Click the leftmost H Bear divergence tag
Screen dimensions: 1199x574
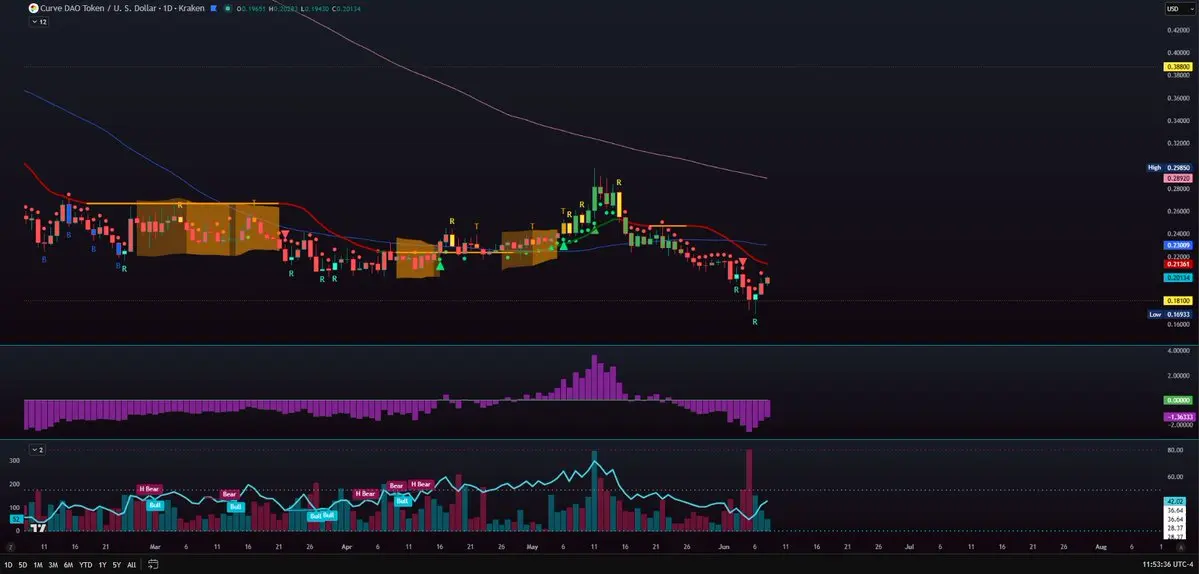(150, 488)
